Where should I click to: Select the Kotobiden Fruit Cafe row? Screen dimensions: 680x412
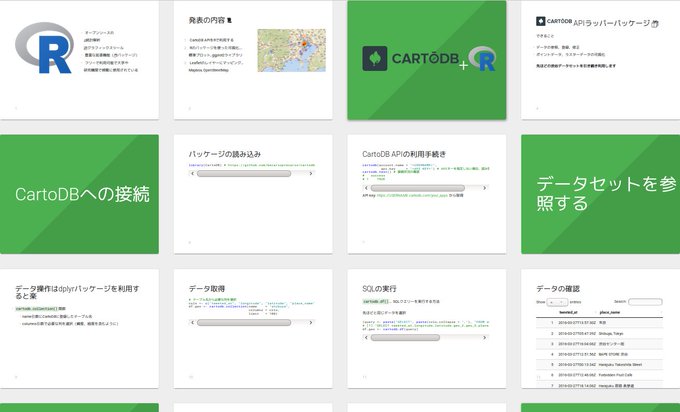pos(599,375)
